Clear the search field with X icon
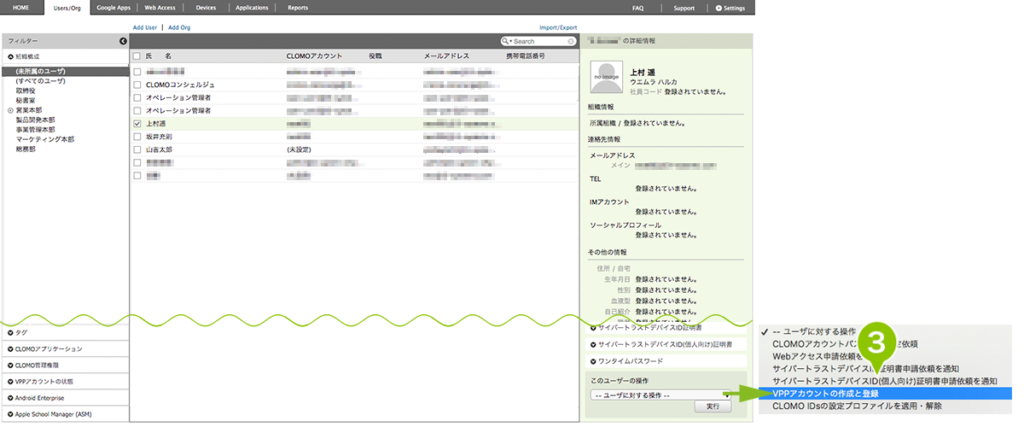Viewport: 1024px width, 427px height. tap(571, 42)
